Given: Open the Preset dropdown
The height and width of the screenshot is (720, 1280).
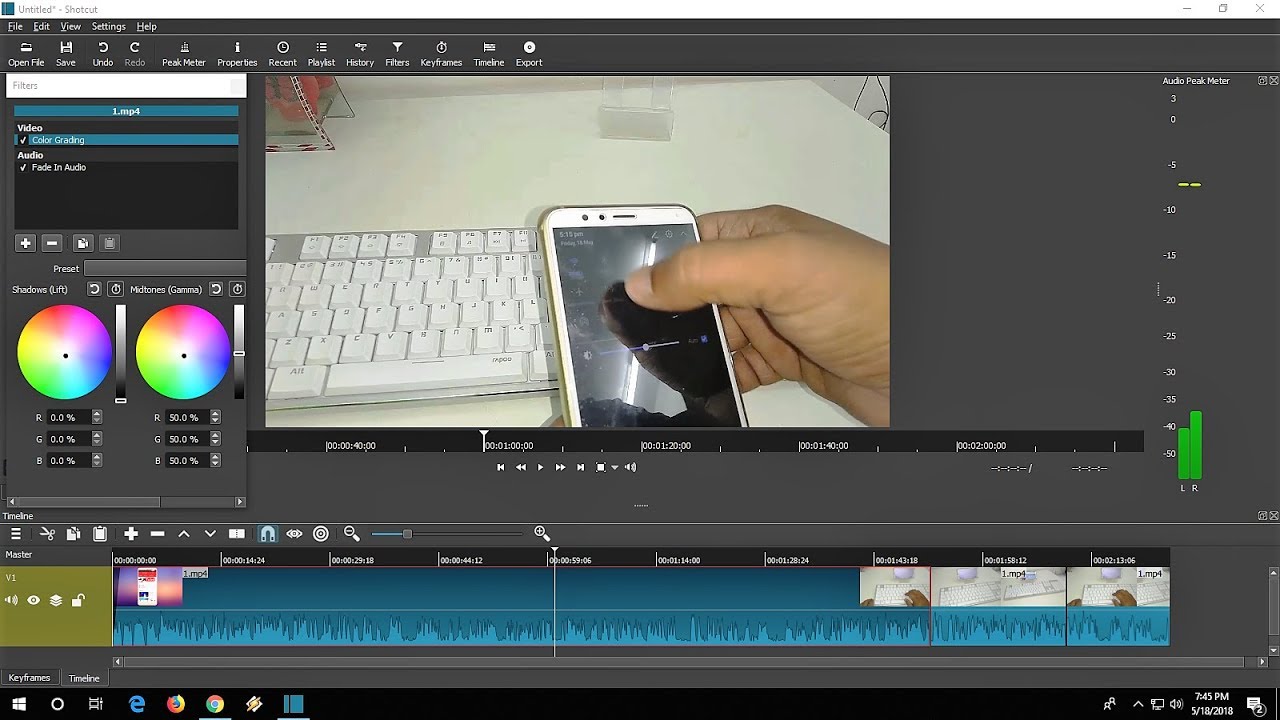Looking at the screenshot, I should 165,268.
